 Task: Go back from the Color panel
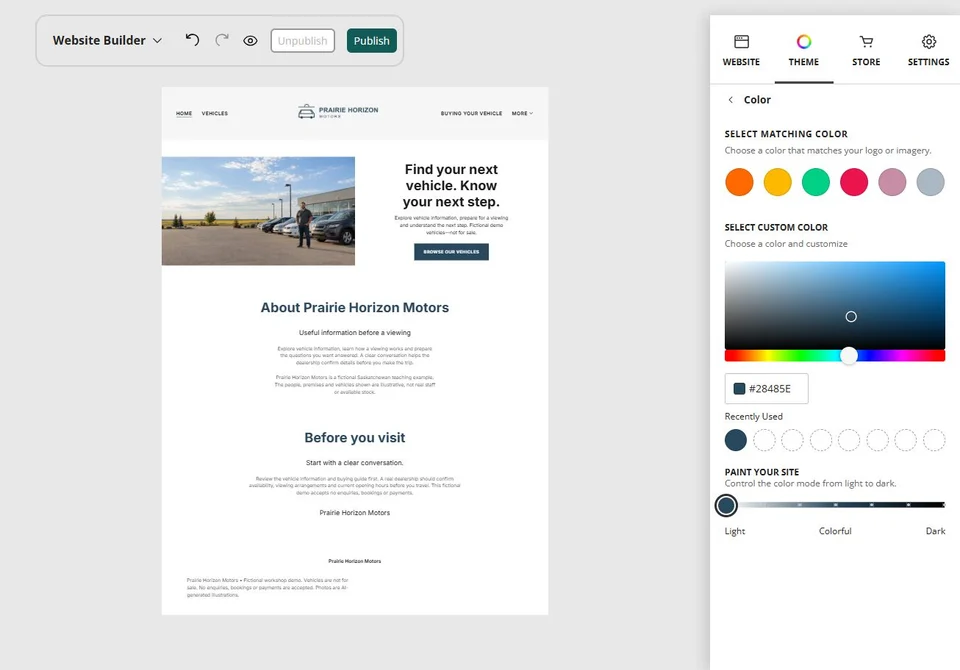click(x=730, y=100)
